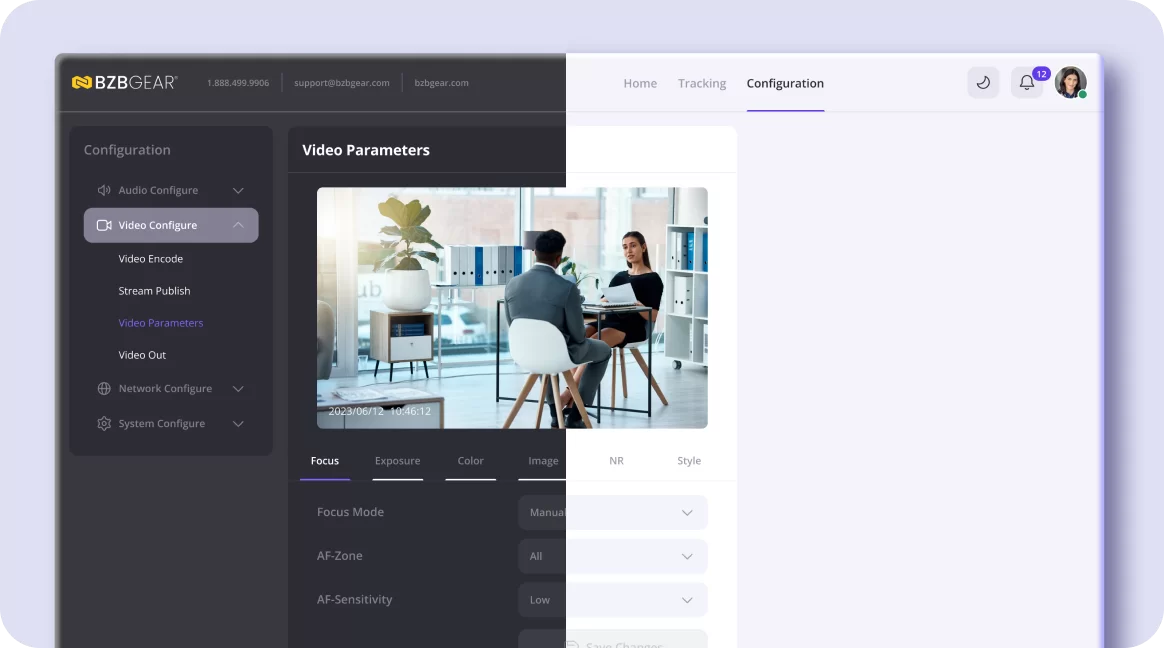Open the user profile avatar menu

(x=1070, y=82)
